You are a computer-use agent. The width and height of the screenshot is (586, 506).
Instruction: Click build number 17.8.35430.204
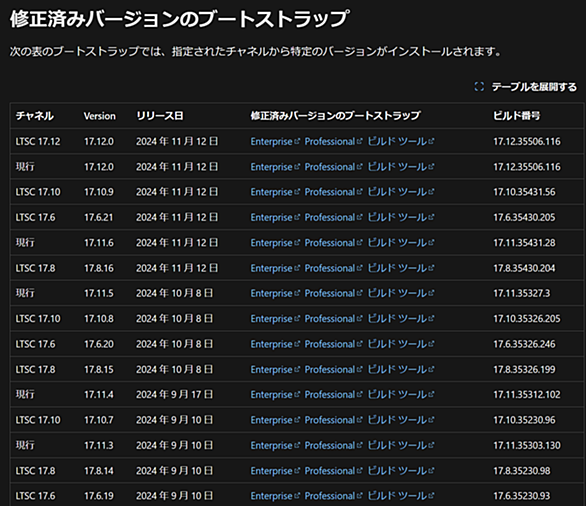[x=524, y=268]
